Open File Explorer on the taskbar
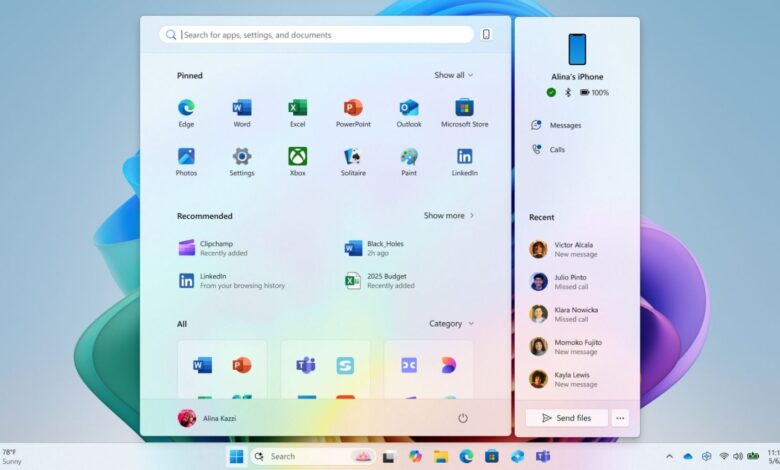The height and width of the screenshot is (470, 780). [x=441, y=456]
